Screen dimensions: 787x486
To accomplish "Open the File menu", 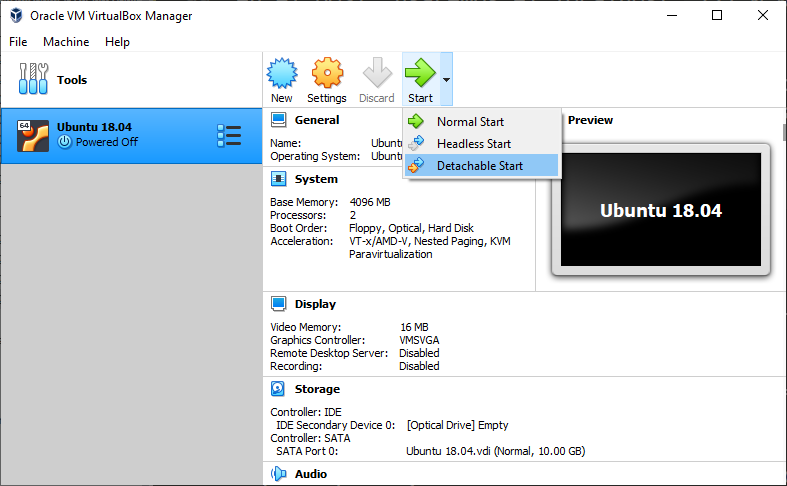I will (18, 42).
